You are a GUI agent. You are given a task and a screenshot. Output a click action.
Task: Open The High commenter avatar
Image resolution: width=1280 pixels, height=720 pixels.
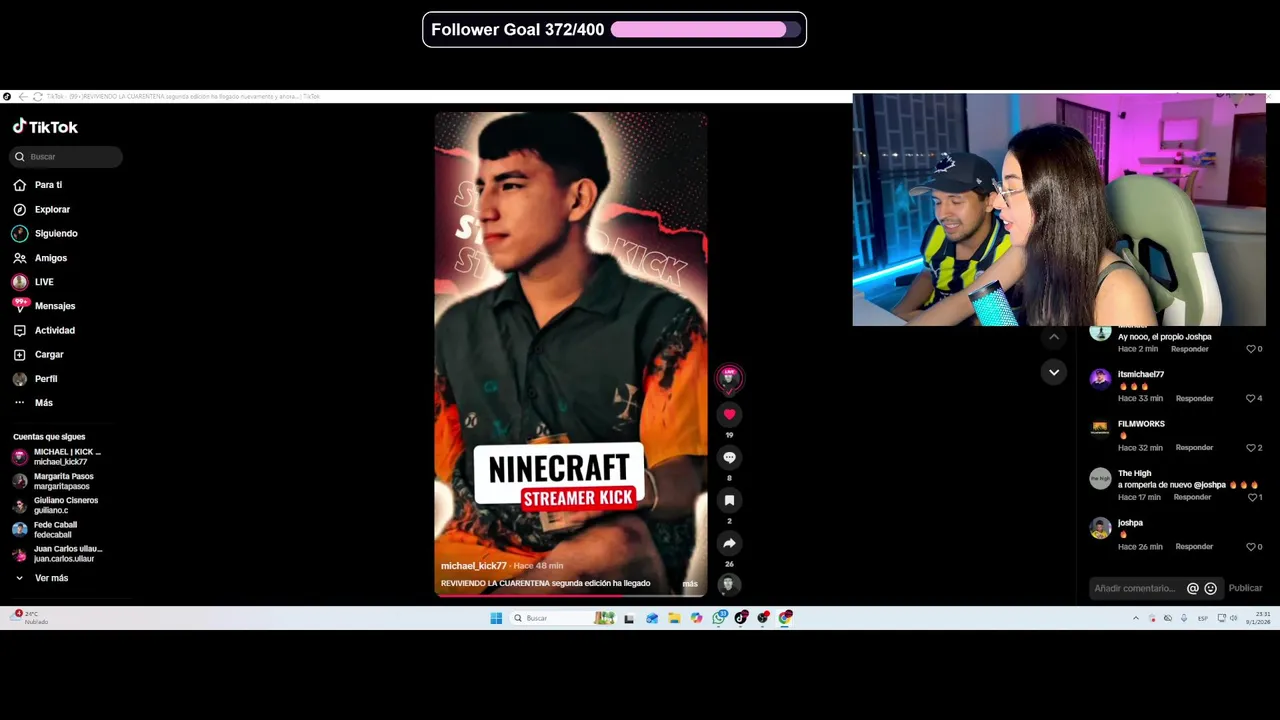tap(1100, 478)
